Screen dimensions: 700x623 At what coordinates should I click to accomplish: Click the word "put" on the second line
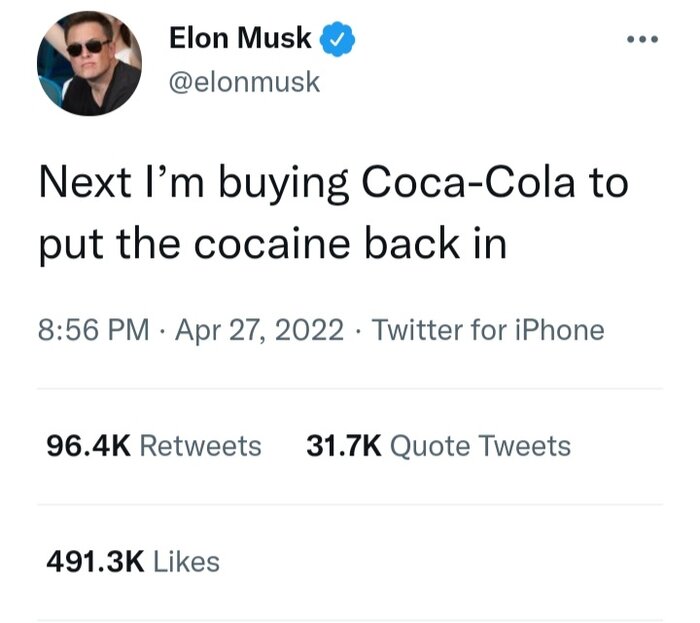[x=70, y=243]
